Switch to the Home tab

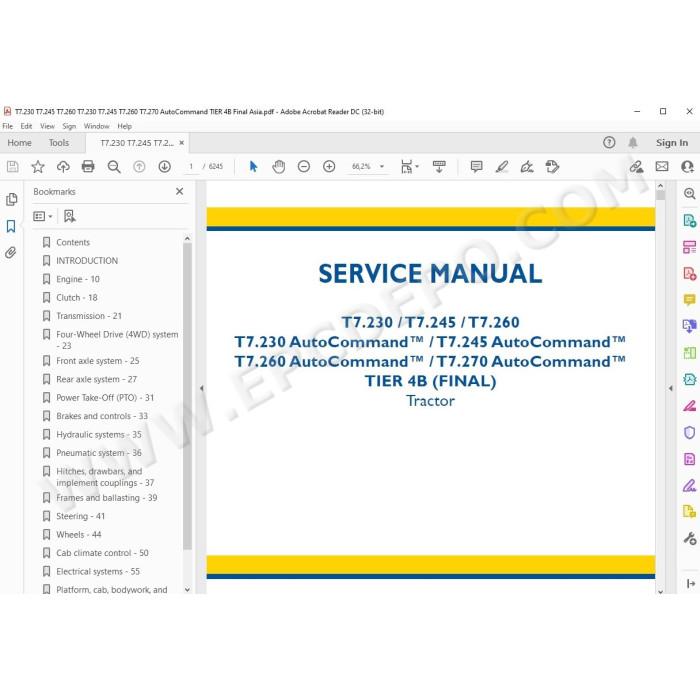(20, 143)
